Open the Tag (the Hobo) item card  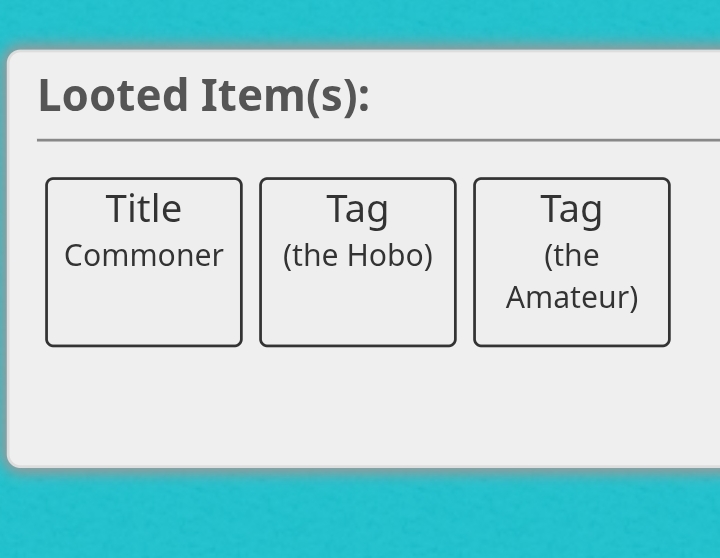(358, 262)
